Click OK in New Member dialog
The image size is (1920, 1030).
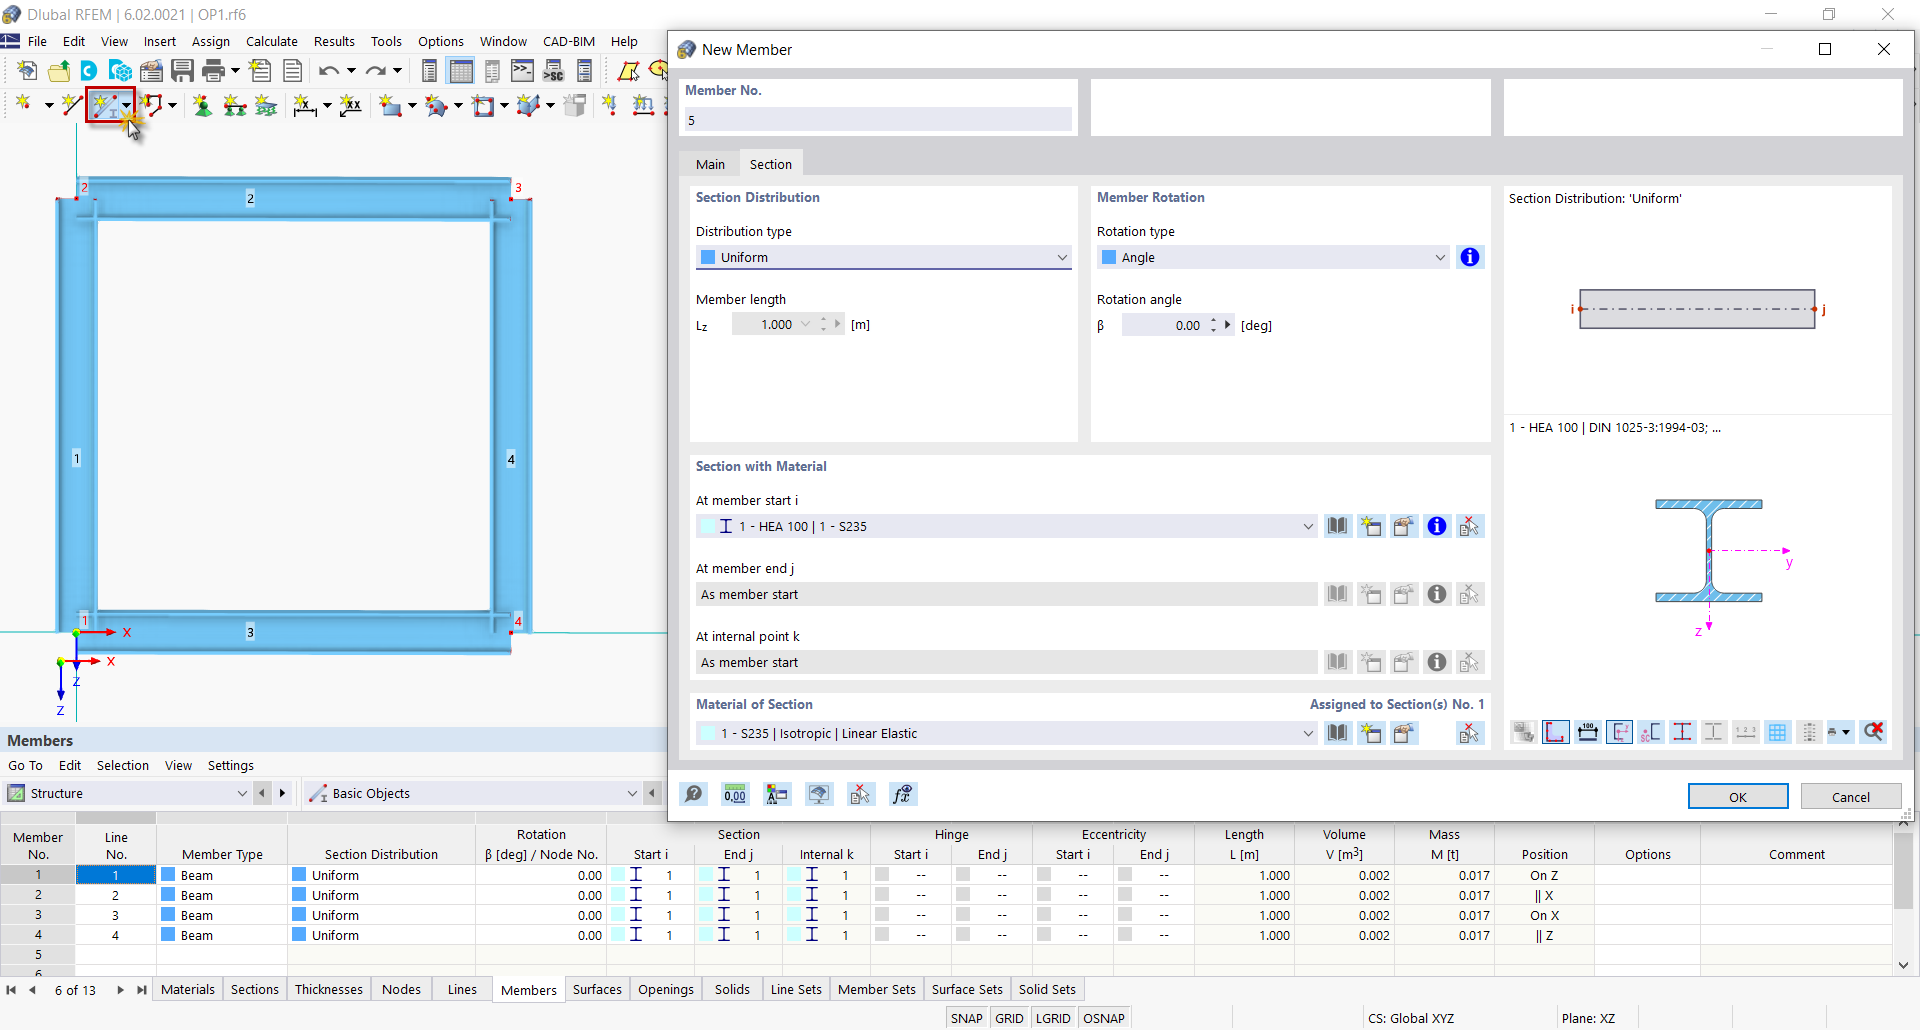1738,796
